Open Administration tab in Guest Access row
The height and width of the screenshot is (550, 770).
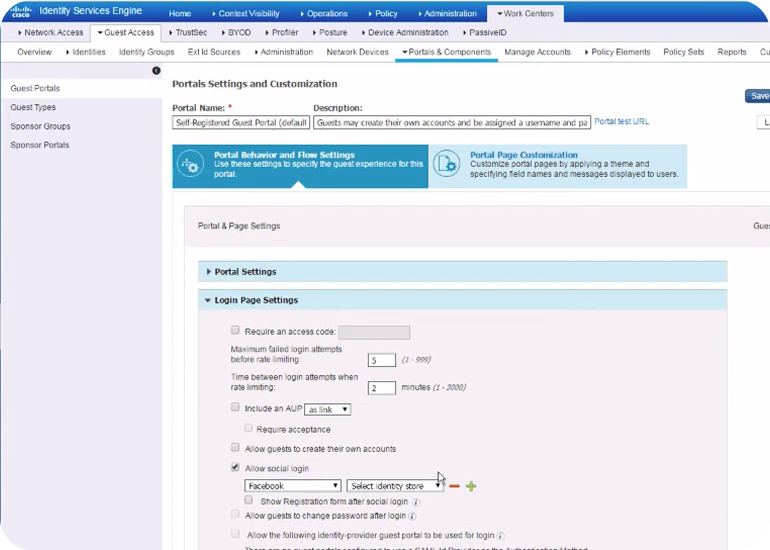tap(284, 52)
